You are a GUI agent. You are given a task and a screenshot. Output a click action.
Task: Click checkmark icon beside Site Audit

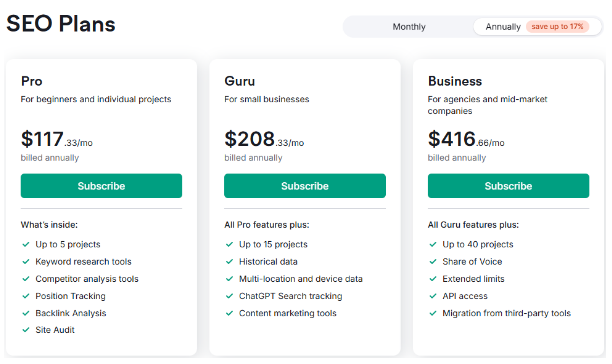[x=26, y=330]
